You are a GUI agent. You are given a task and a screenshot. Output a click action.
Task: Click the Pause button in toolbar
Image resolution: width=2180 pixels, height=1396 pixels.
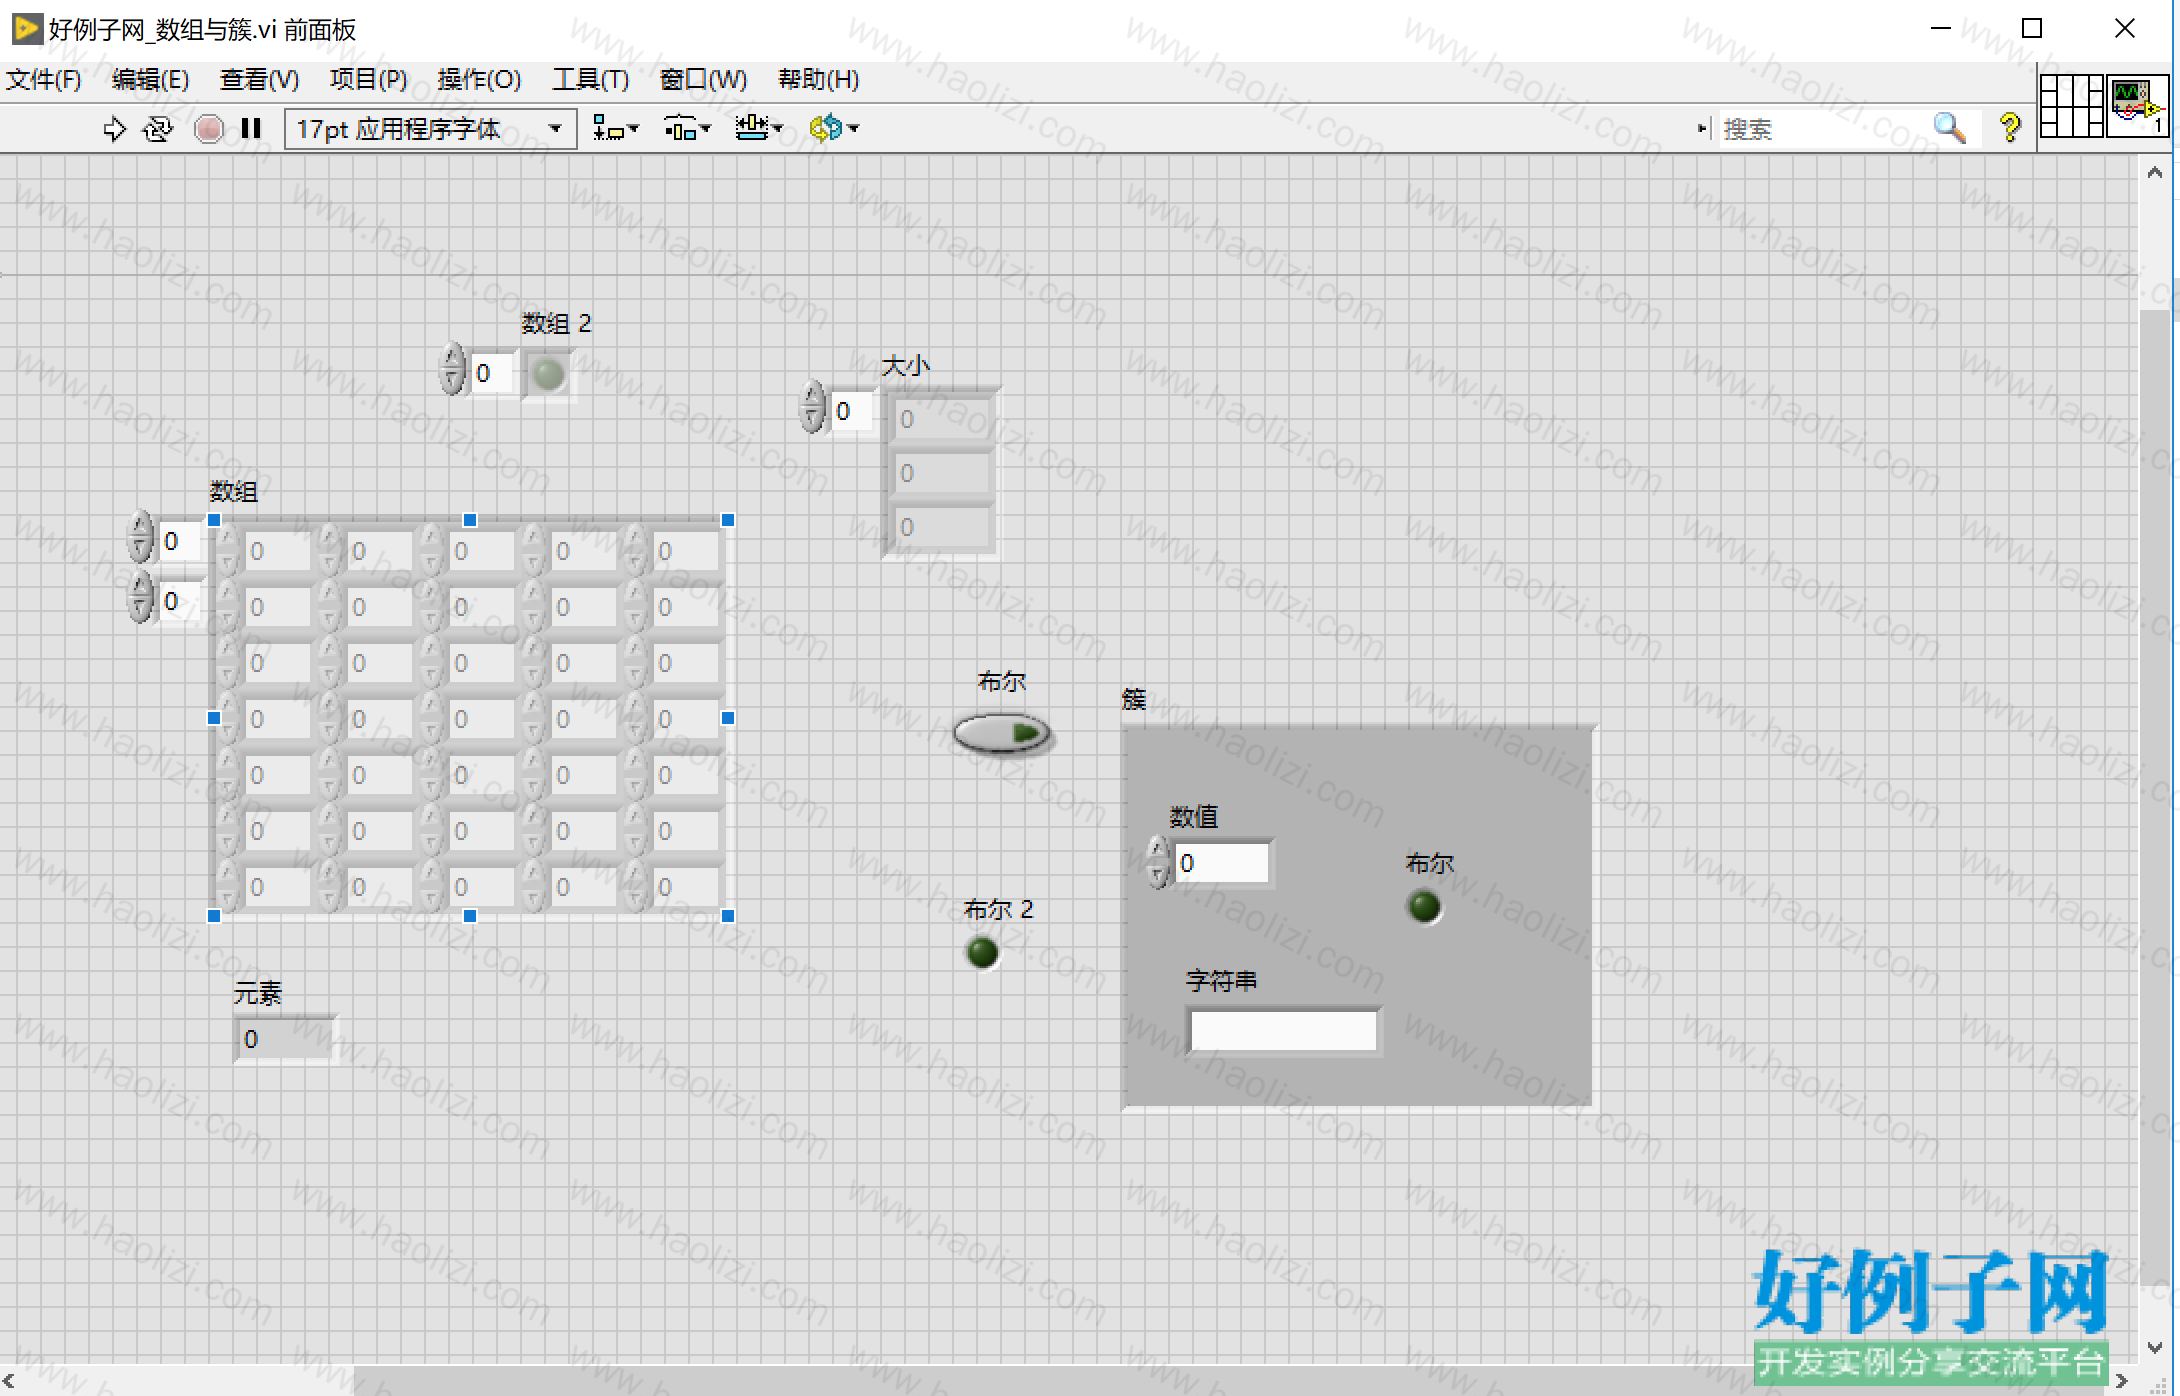pos(251,129)
